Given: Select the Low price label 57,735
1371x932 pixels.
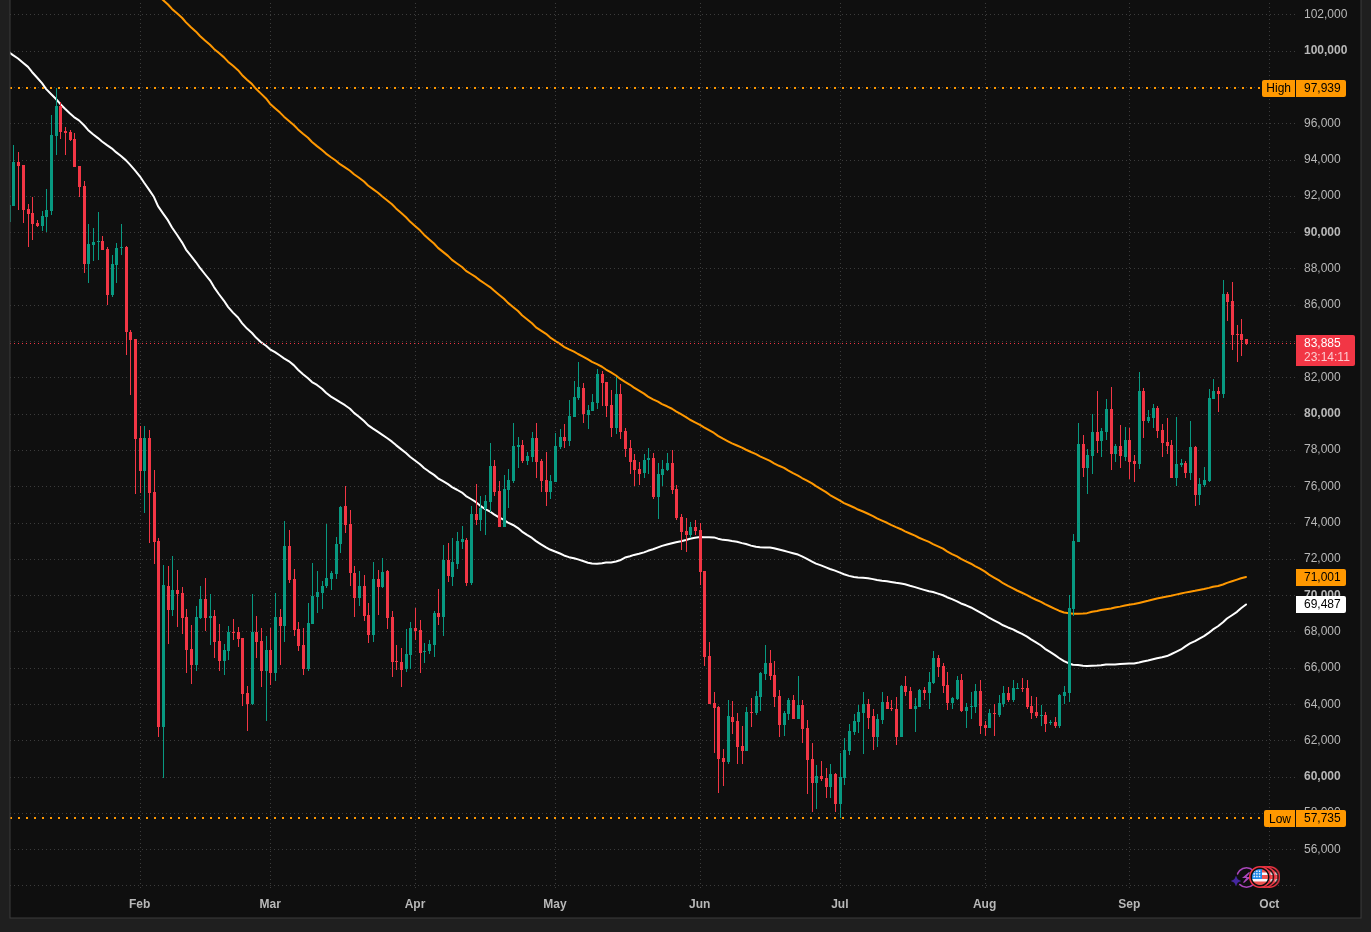Looking at the screenshot, I should (1321, 818).
